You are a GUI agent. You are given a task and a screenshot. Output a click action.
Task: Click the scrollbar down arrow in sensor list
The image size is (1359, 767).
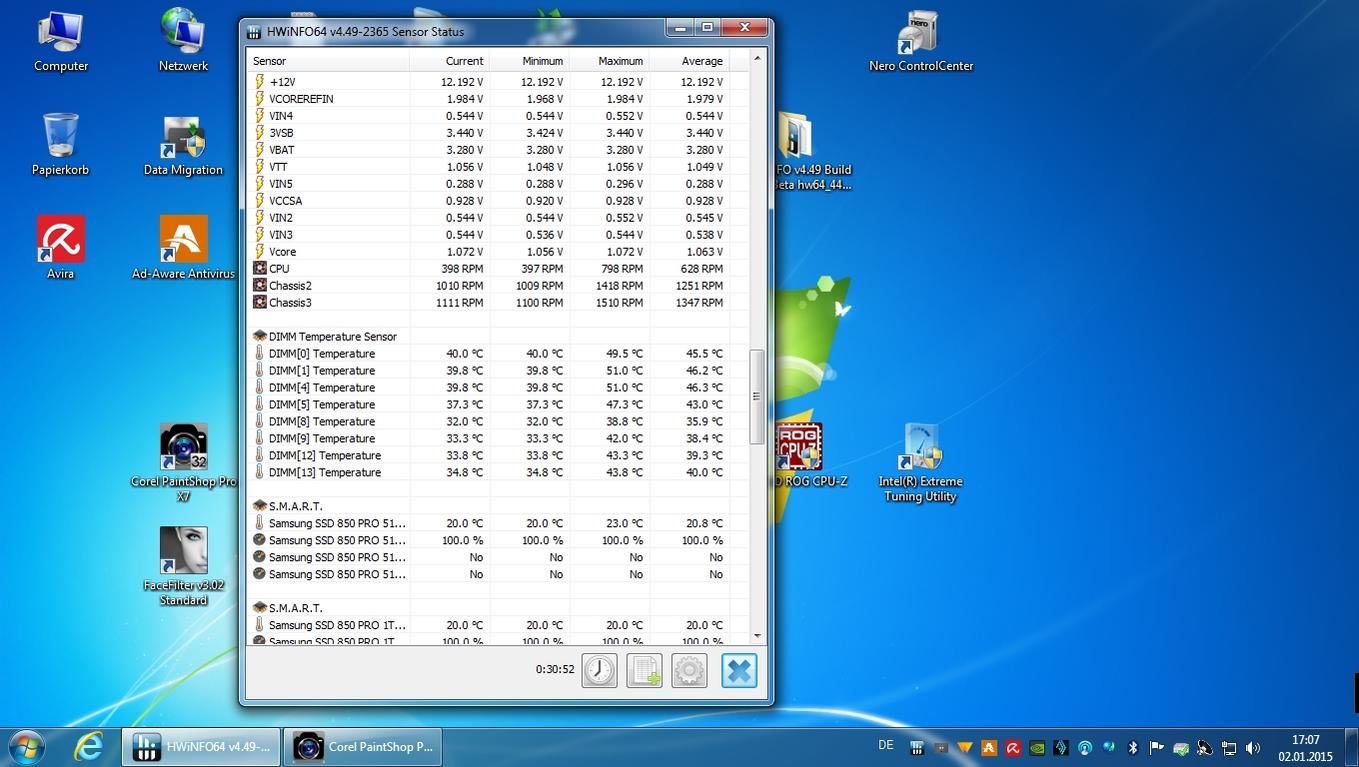tap(757, 636)
